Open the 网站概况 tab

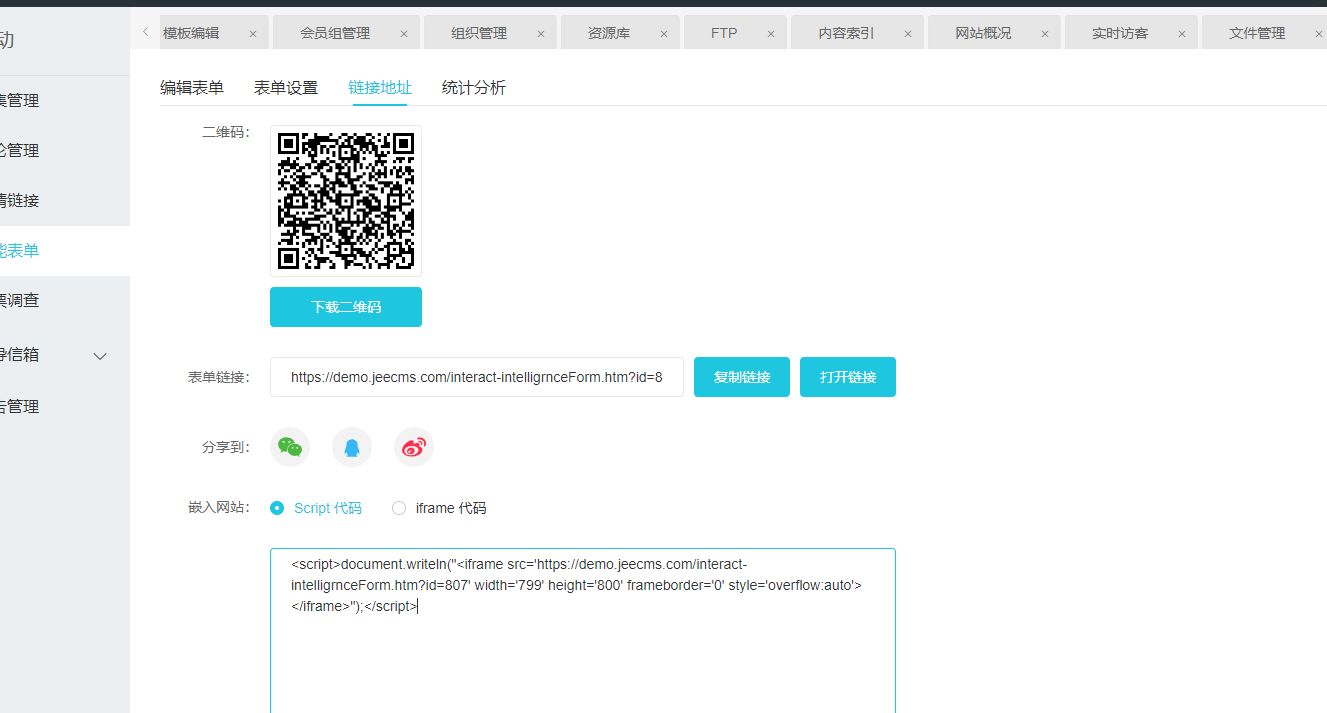(983, 33)
